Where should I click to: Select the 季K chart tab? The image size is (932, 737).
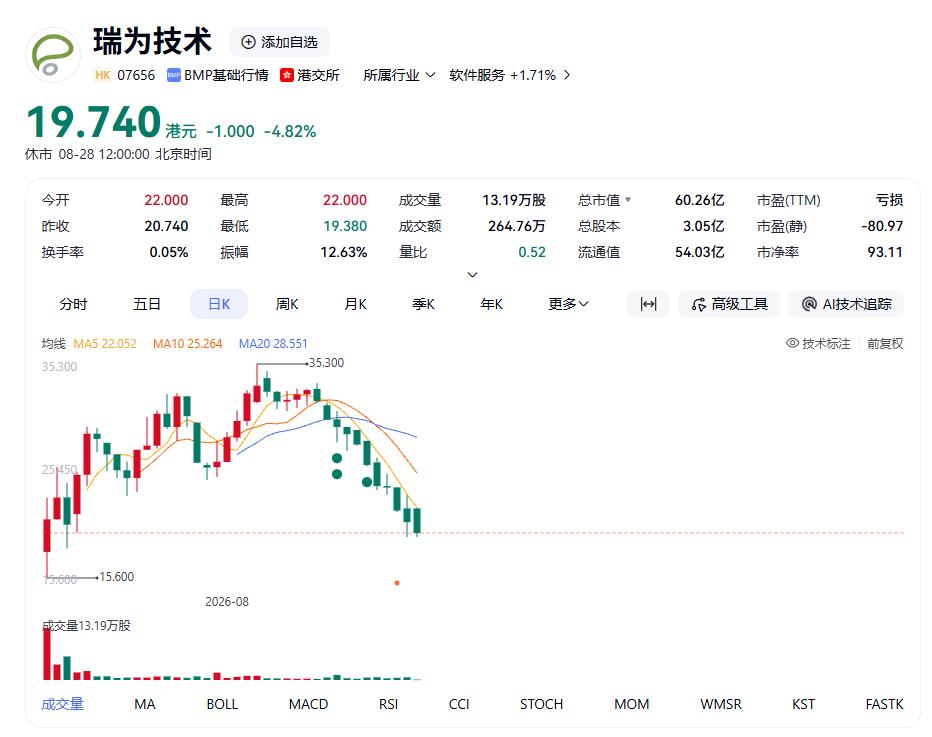tap(424, 304)
